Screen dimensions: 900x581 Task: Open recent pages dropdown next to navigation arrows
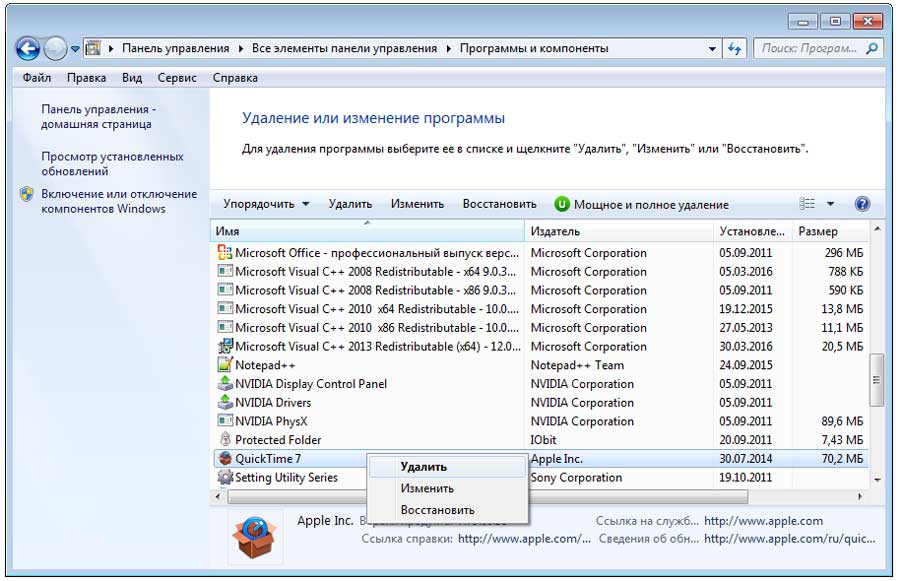point(75,49)
